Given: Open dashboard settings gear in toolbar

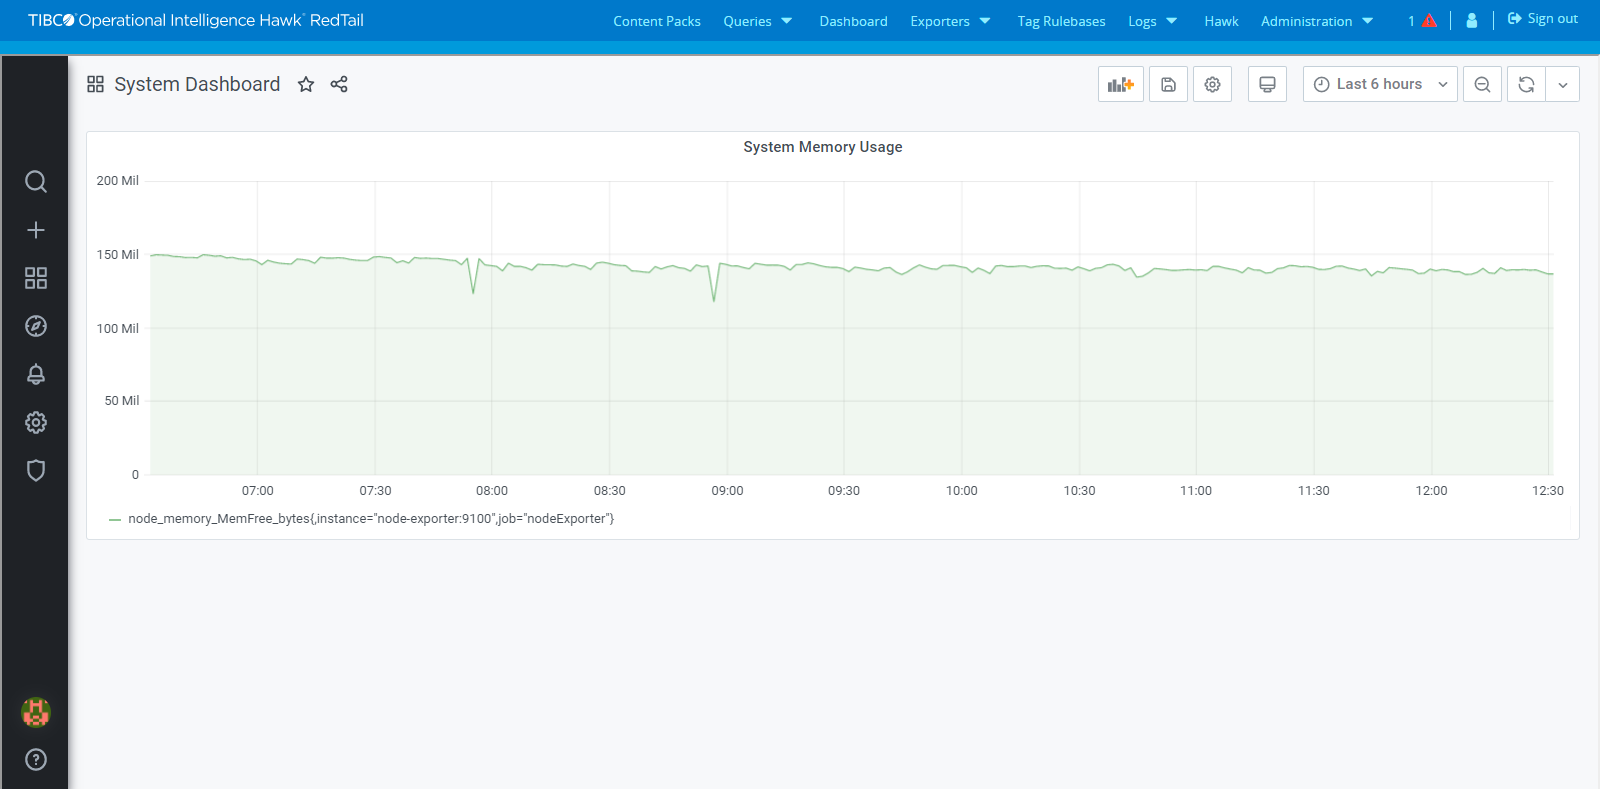Looking at the screenshot, I should coord(1212,85).
